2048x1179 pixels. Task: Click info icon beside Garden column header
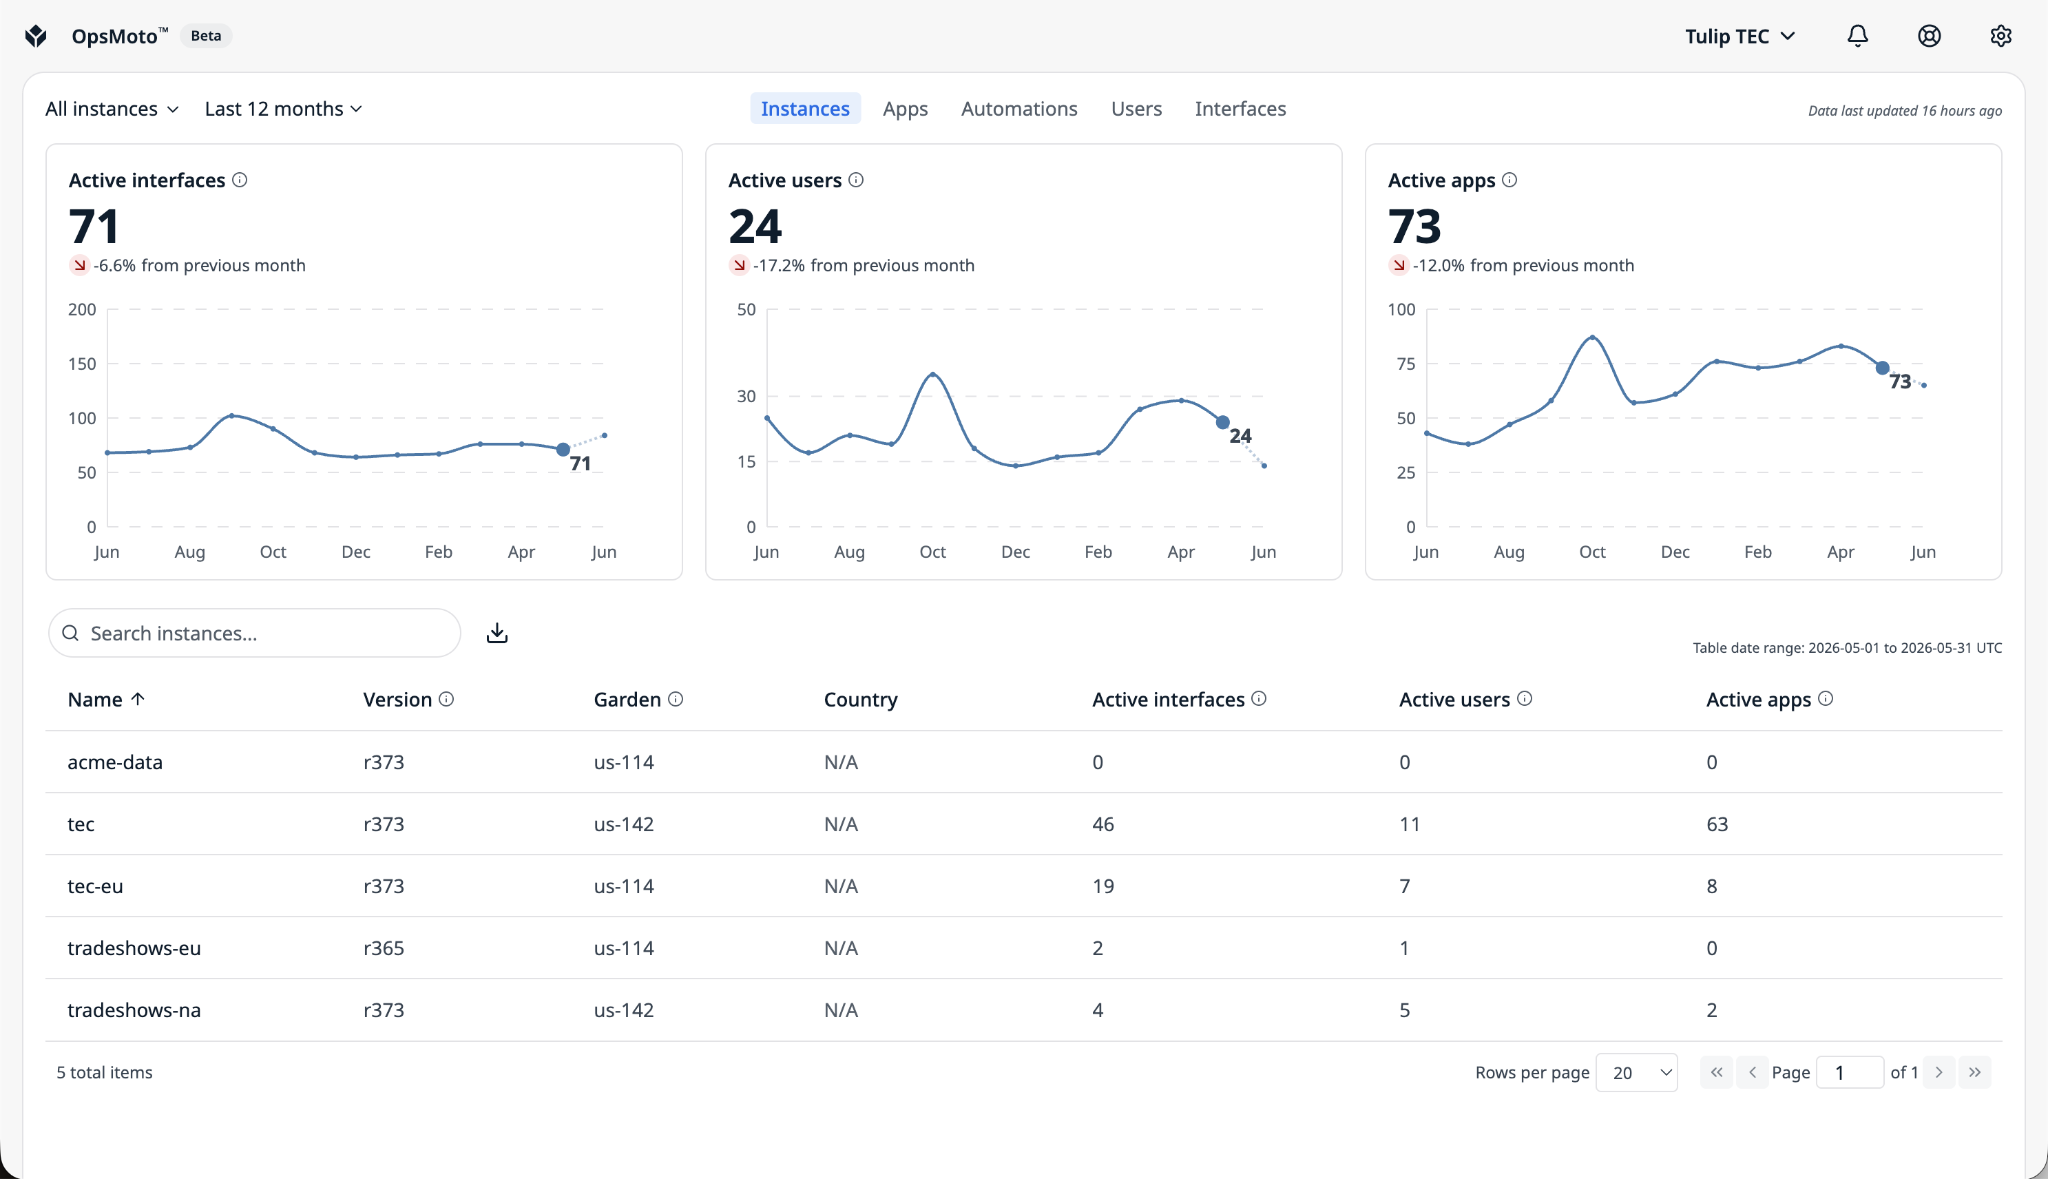[676, 699]
